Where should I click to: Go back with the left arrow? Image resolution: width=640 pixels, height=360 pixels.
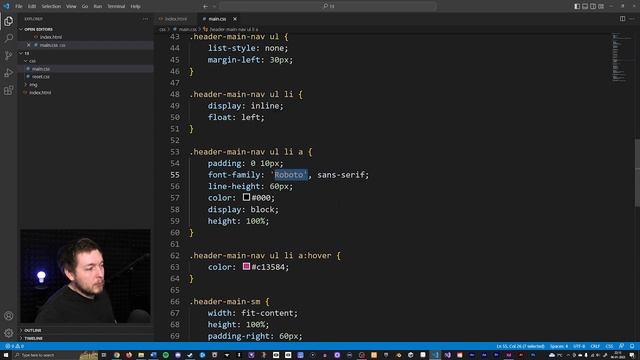205,6
